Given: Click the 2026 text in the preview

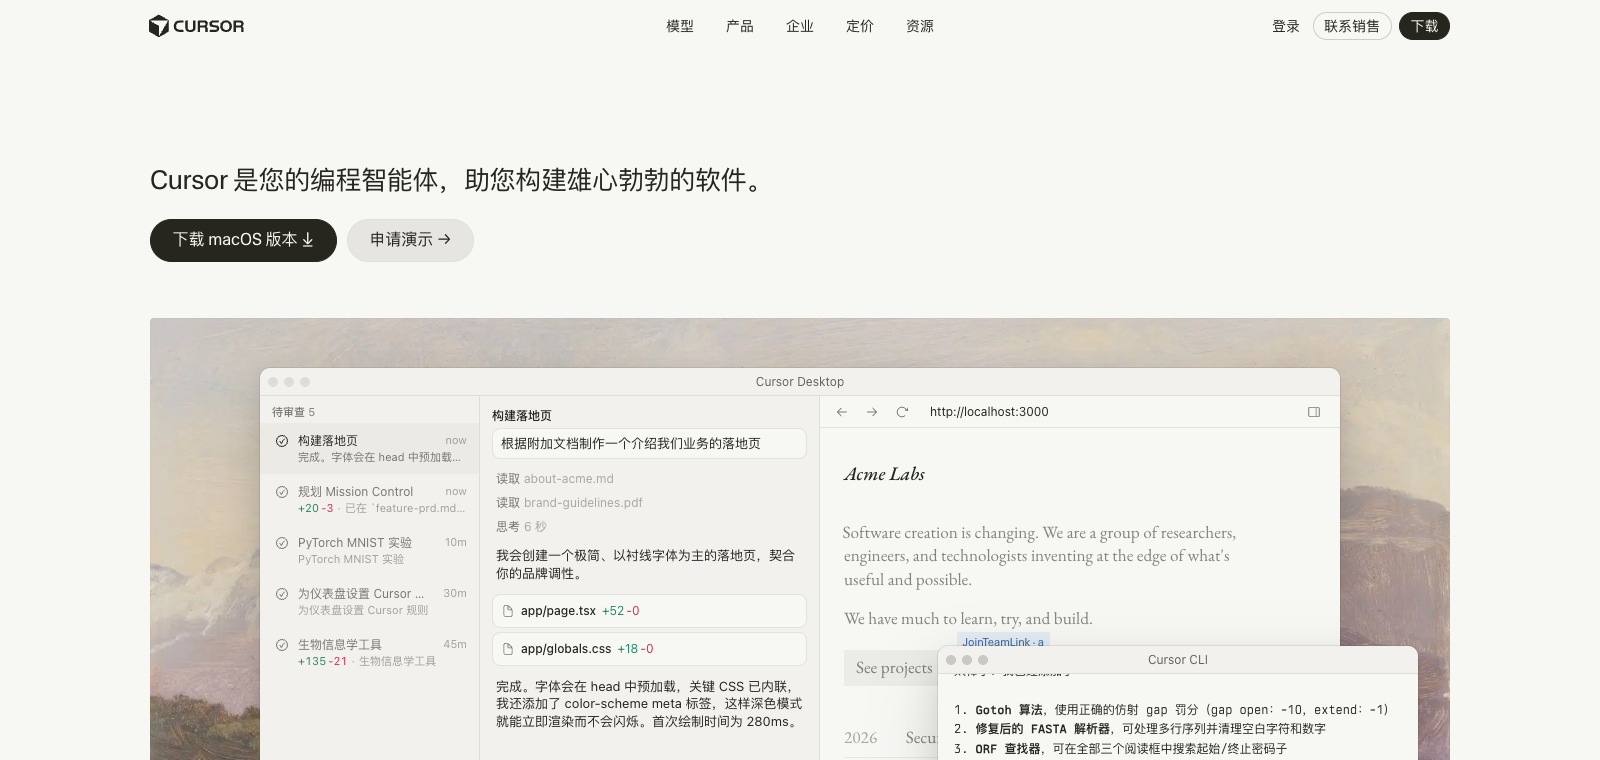Looking at the screenshot, I should (x=860, y=738).
